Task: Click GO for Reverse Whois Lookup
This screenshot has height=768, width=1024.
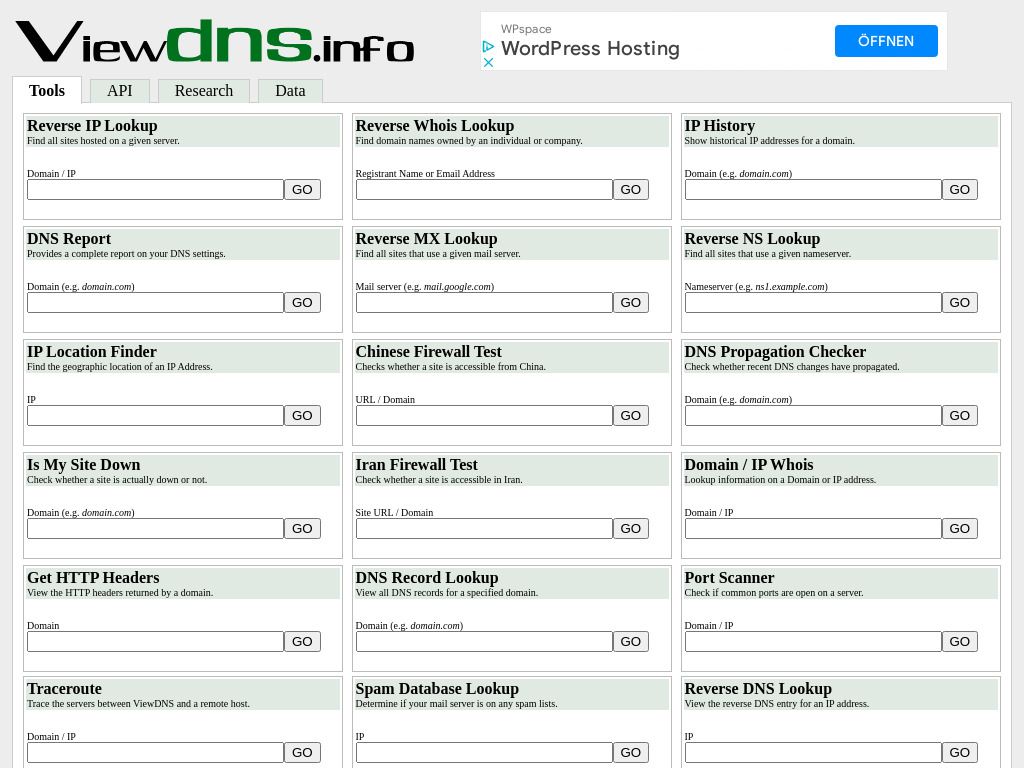Action: 630,189
